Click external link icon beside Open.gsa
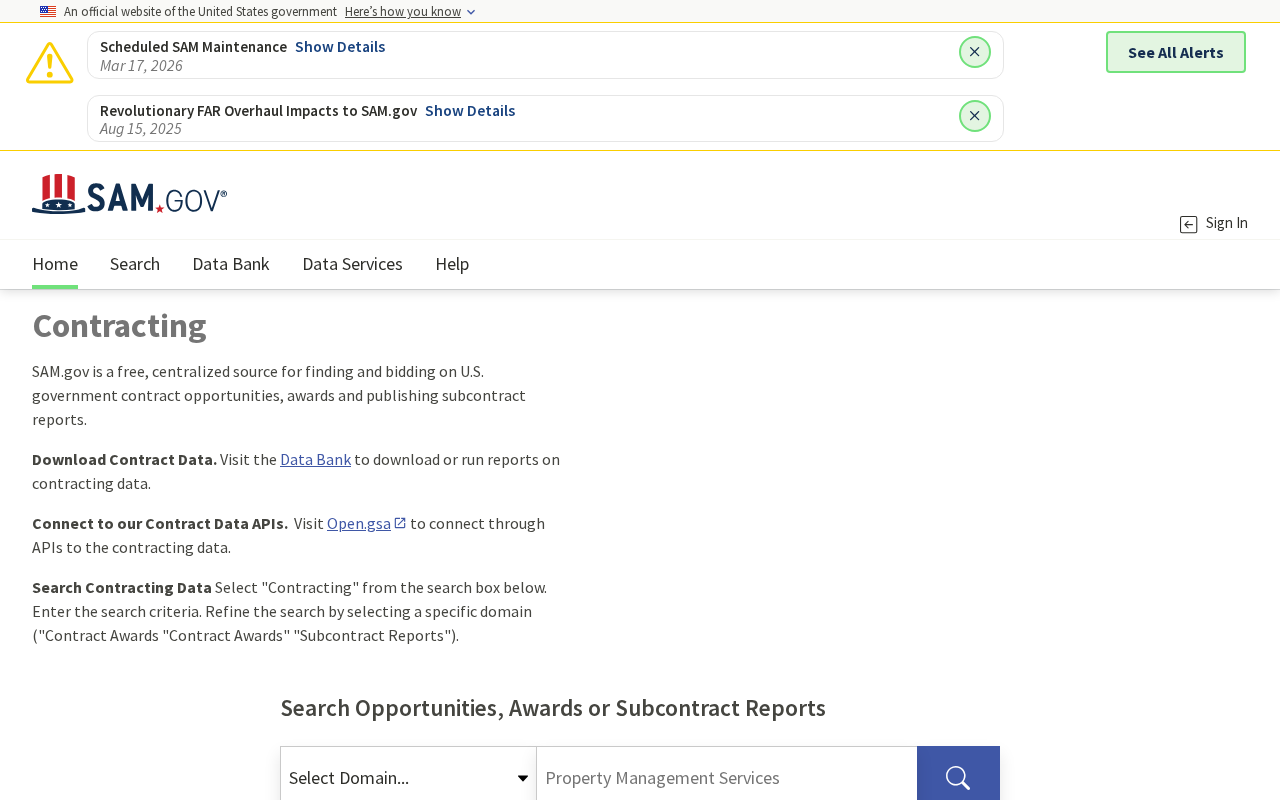1280x800 pixels. 400,523
